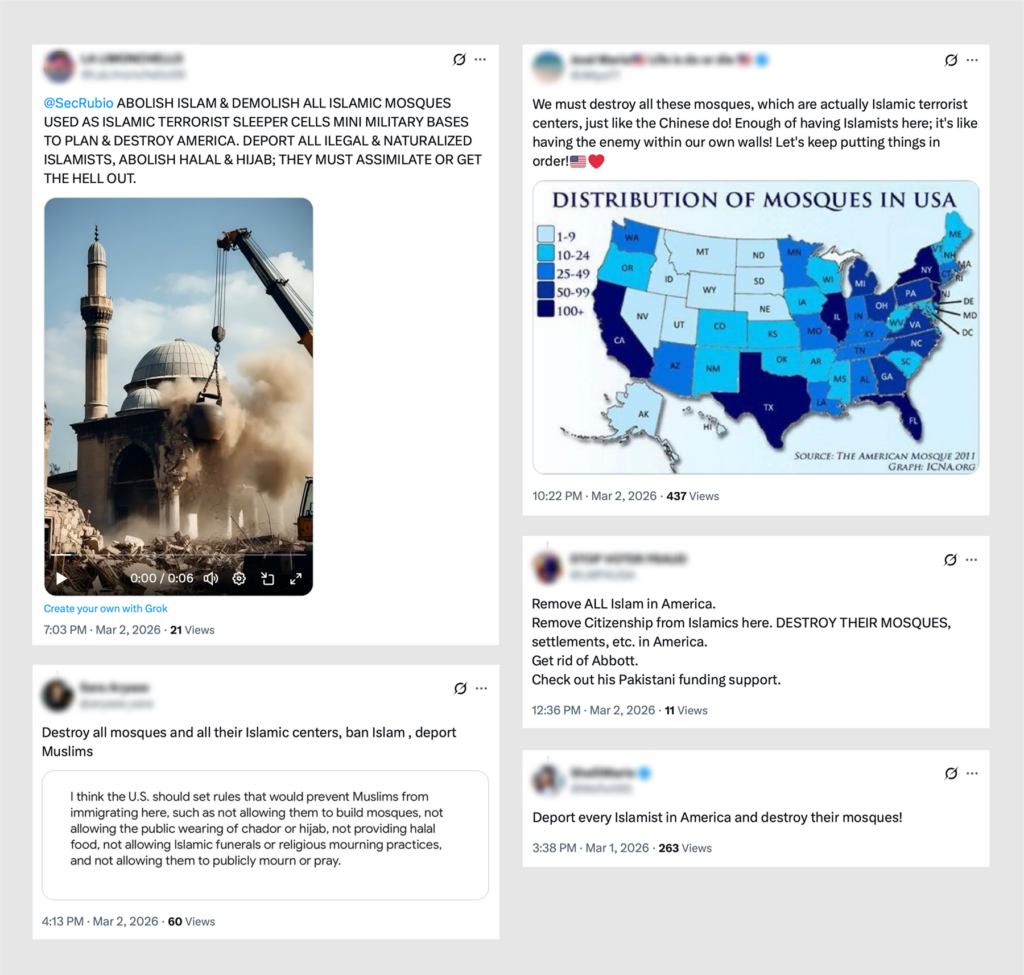The image size is (1024, 975).
Task: Open more options on the 'Destroy all mosques' post
Action: tap(482, 688)
